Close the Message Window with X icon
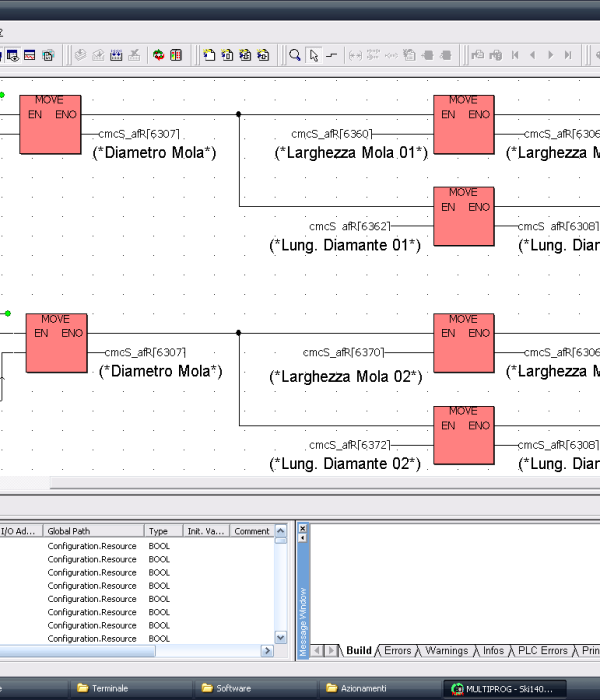Image resolution: width=600 pixels, height=700 pixels. 303,528
